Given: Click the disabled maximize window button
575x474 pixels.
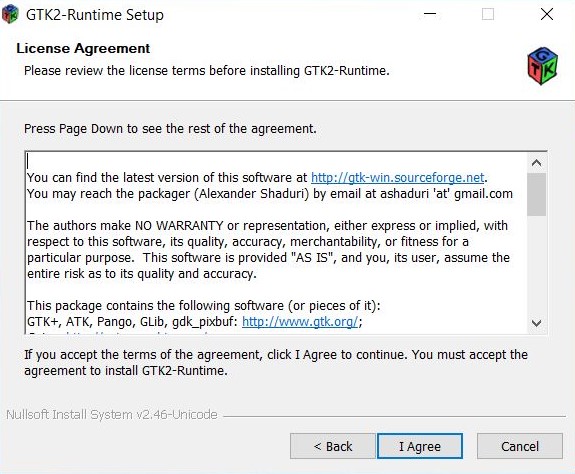Looking at the screenshot, I should click(488, 14).
